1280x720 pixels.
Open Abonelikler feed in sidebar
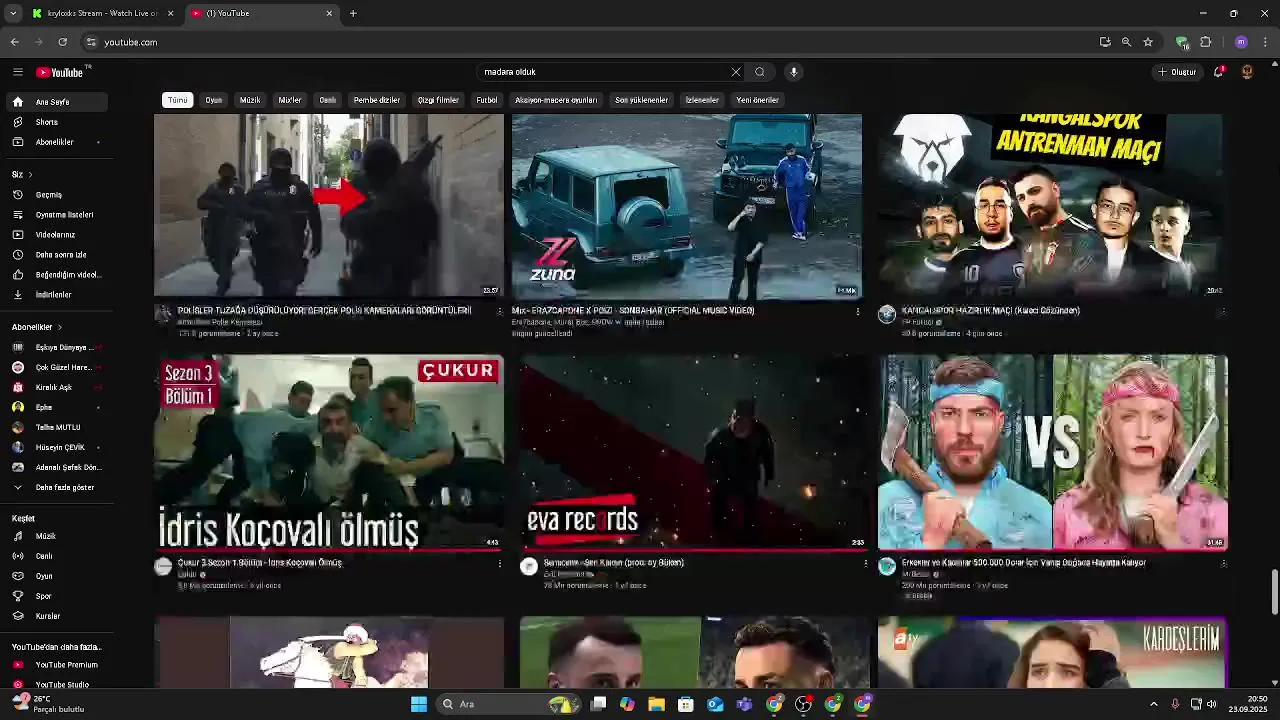[x=56, y=142]
